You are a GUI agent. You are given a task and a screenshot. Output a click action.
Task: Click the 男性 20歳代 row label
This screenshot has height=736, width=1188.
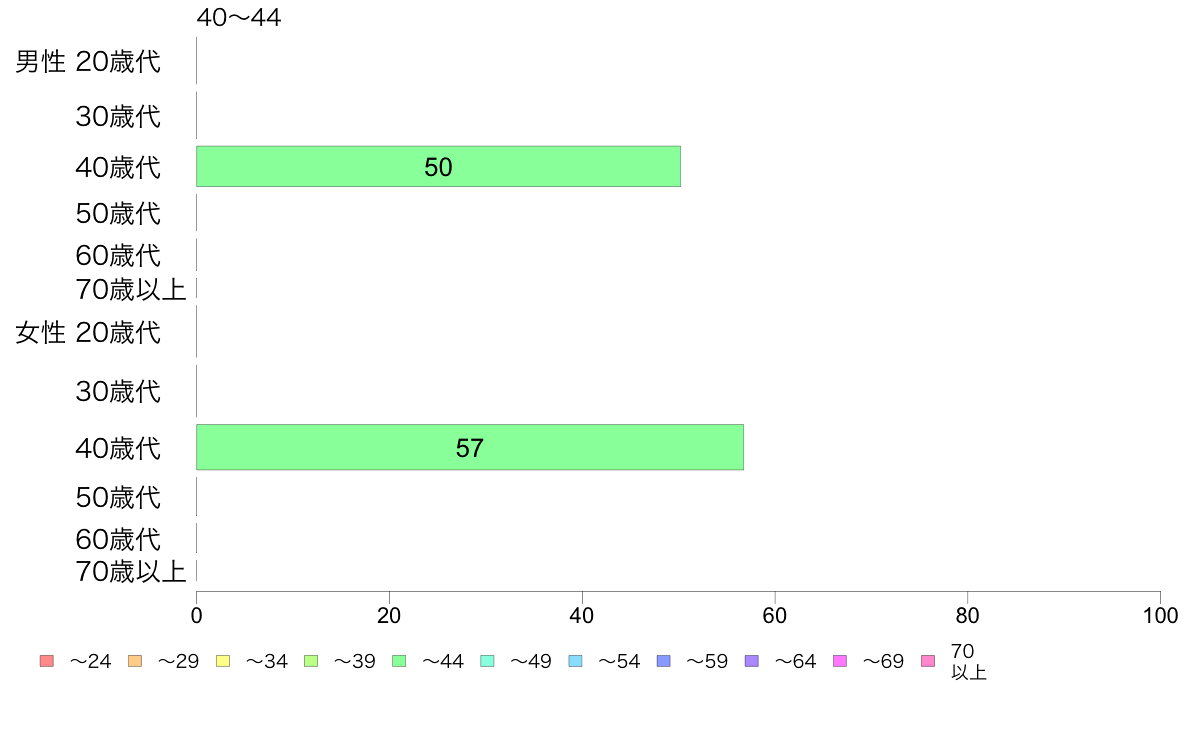(88, 61)
